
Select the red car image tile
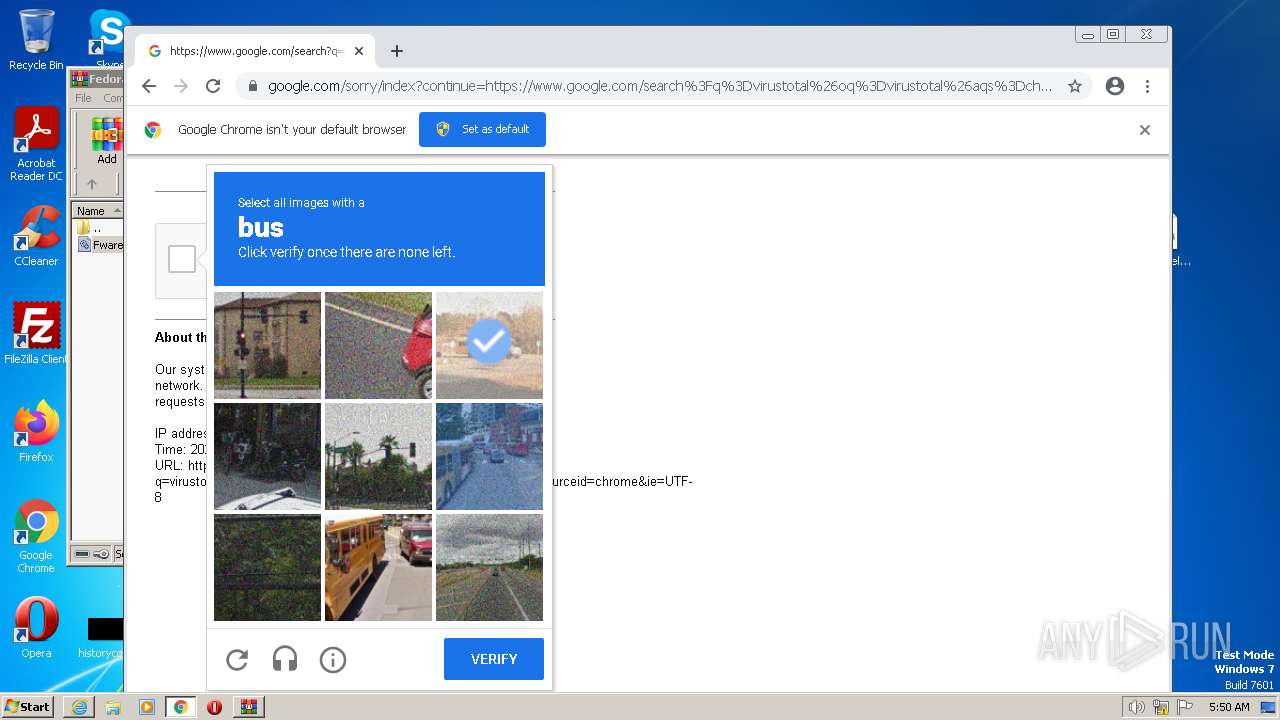tap(378, 345)
